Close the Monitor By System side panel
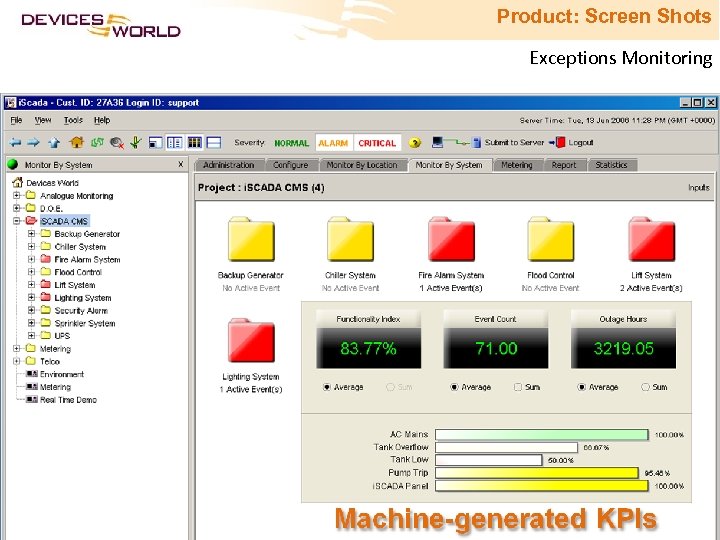The width and height of the screenshot is (720, 540). pos(180,164)
